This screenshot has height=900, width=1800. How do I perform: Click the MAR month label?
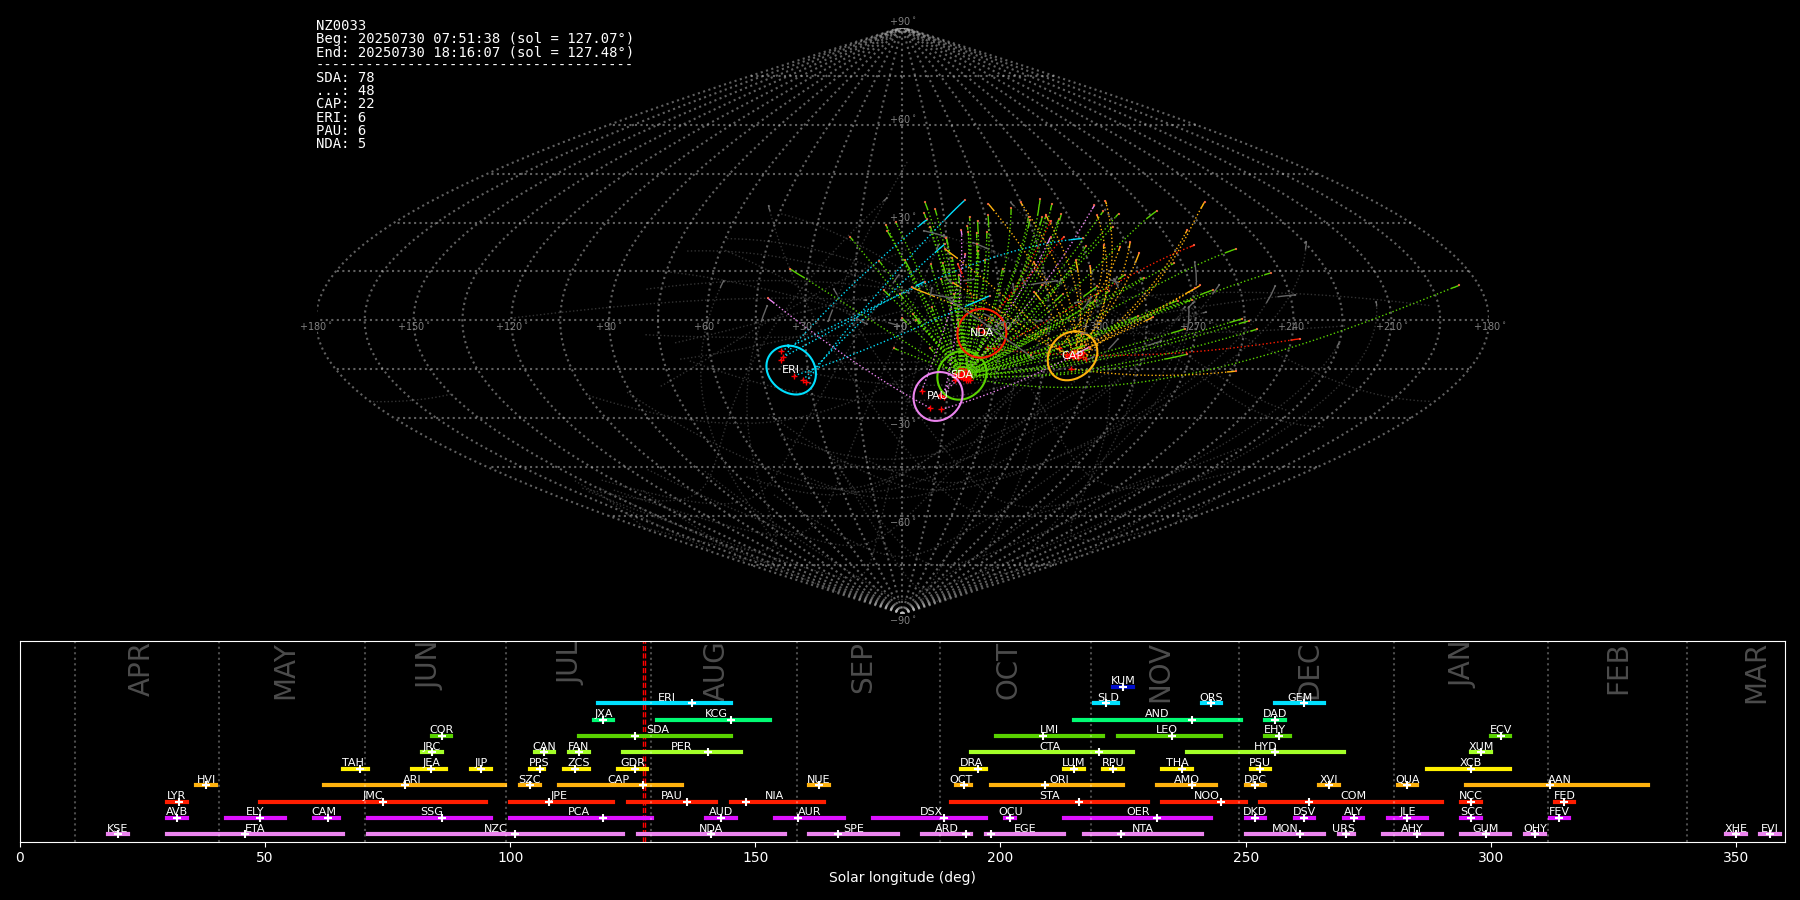(1757, 675)
